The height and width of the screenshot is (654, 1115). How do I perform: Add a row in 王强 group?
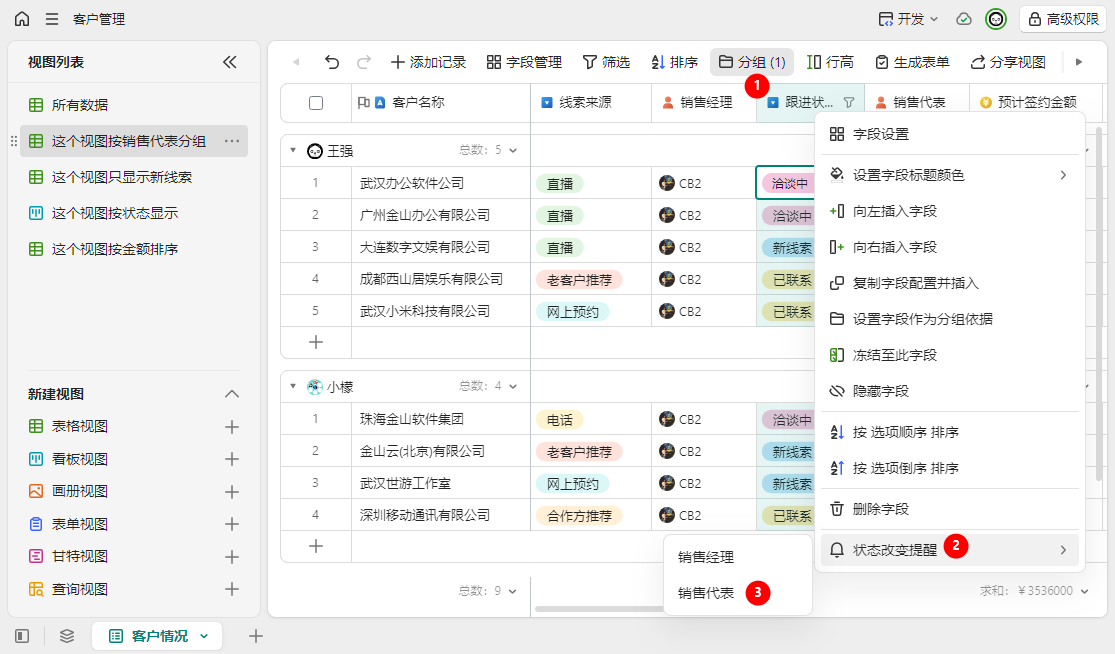pyautogui.click(x=316, y=342)
